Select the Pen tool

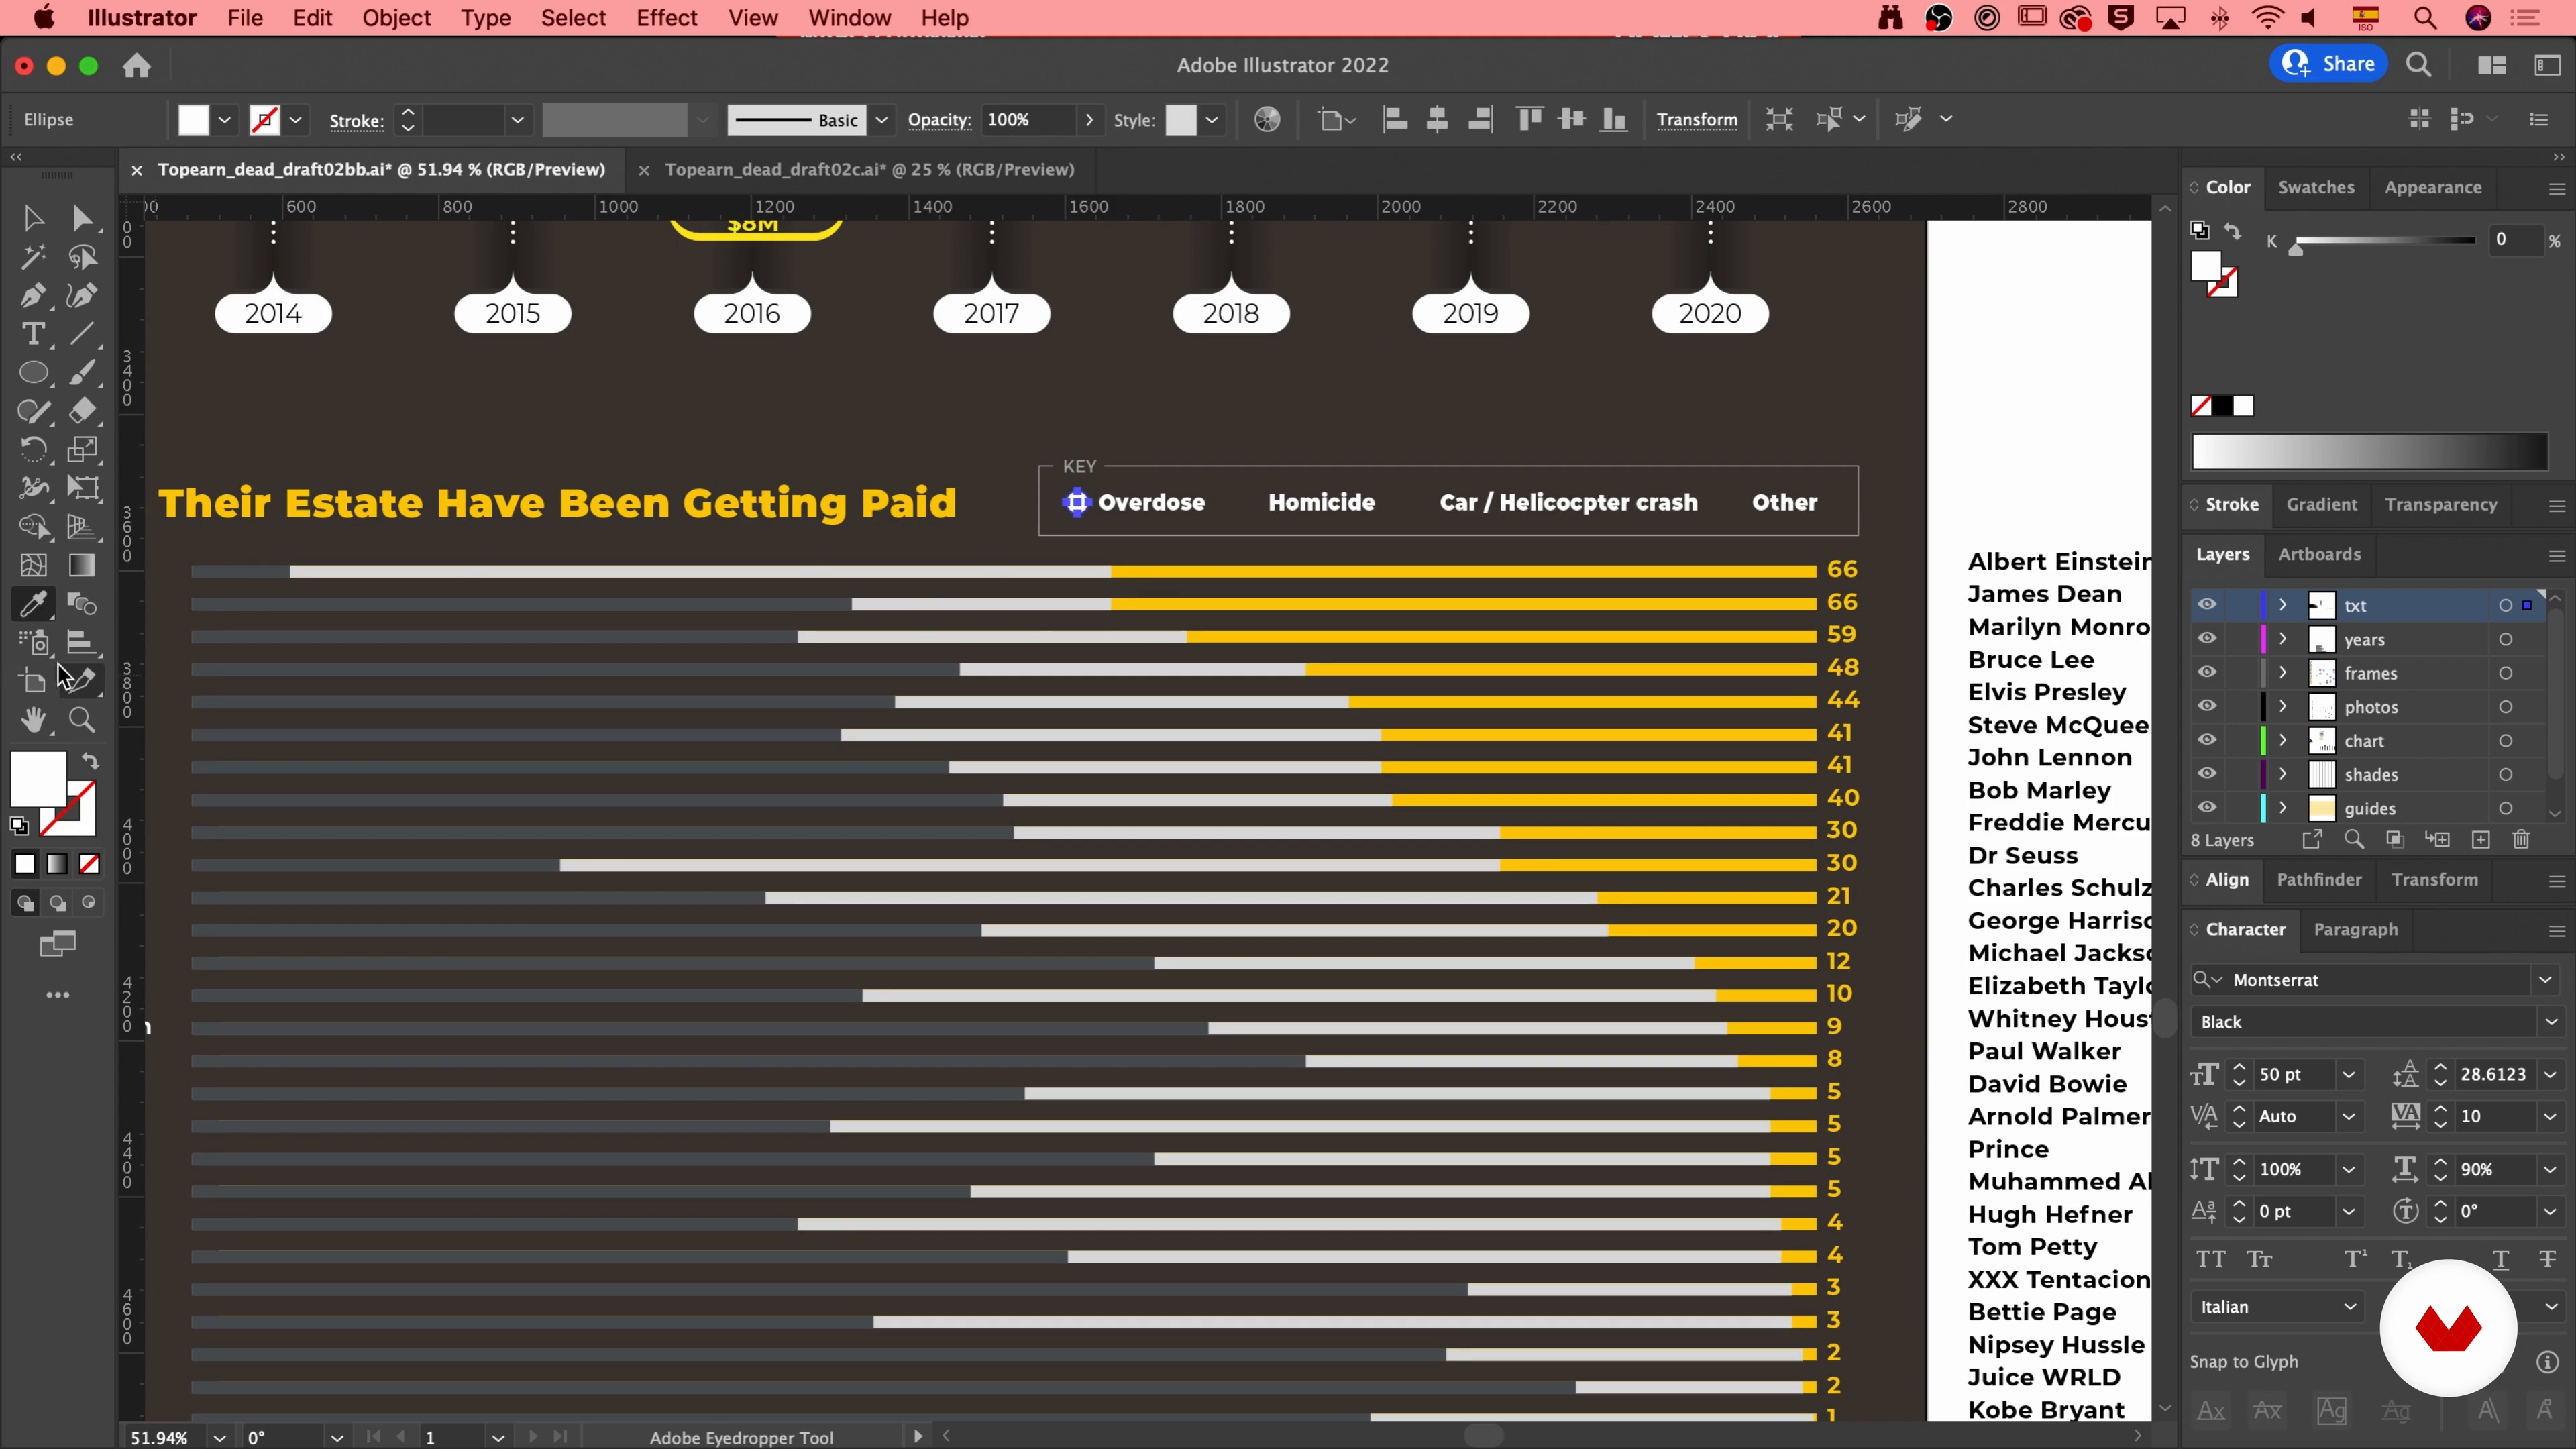pos(33,296)
